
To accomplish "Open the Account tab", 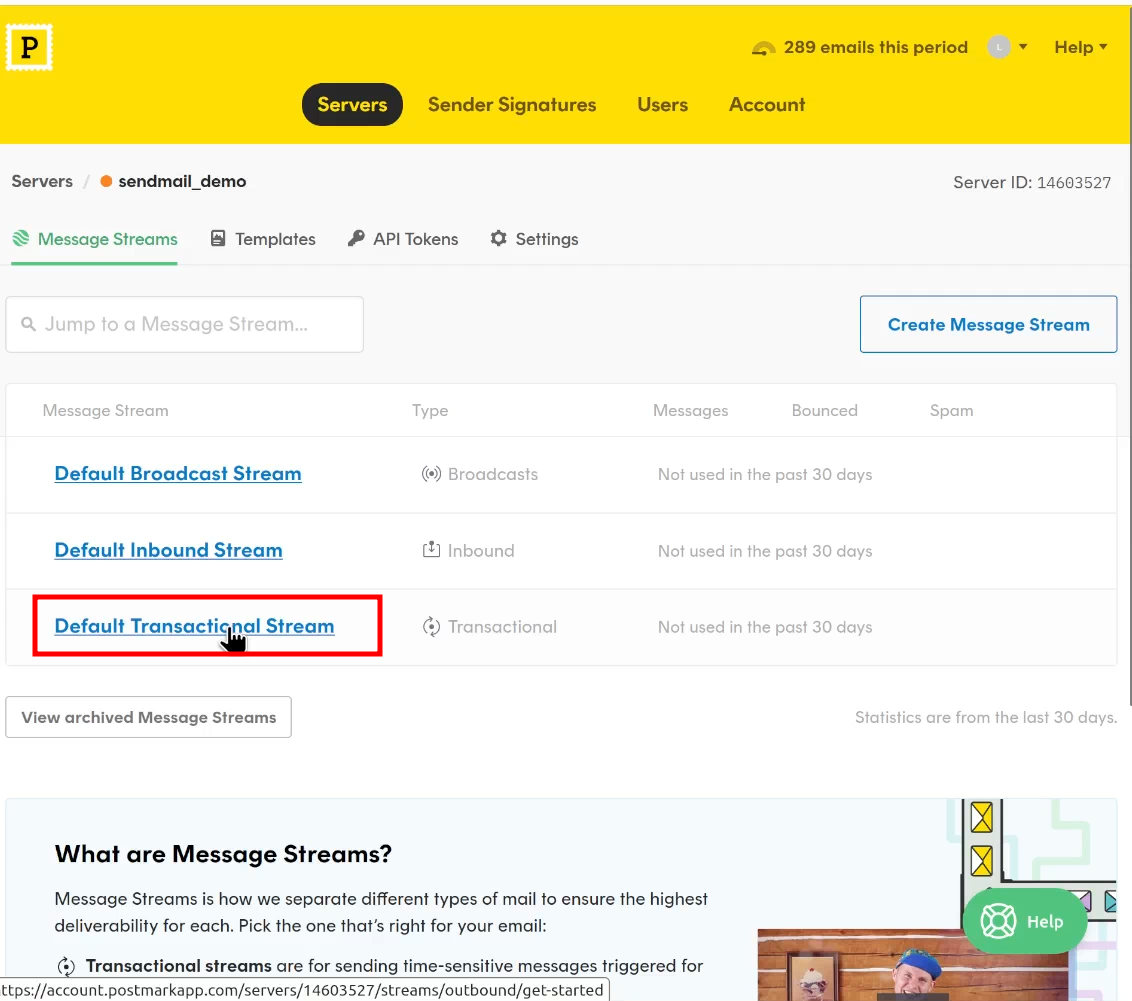I will 767,105.
